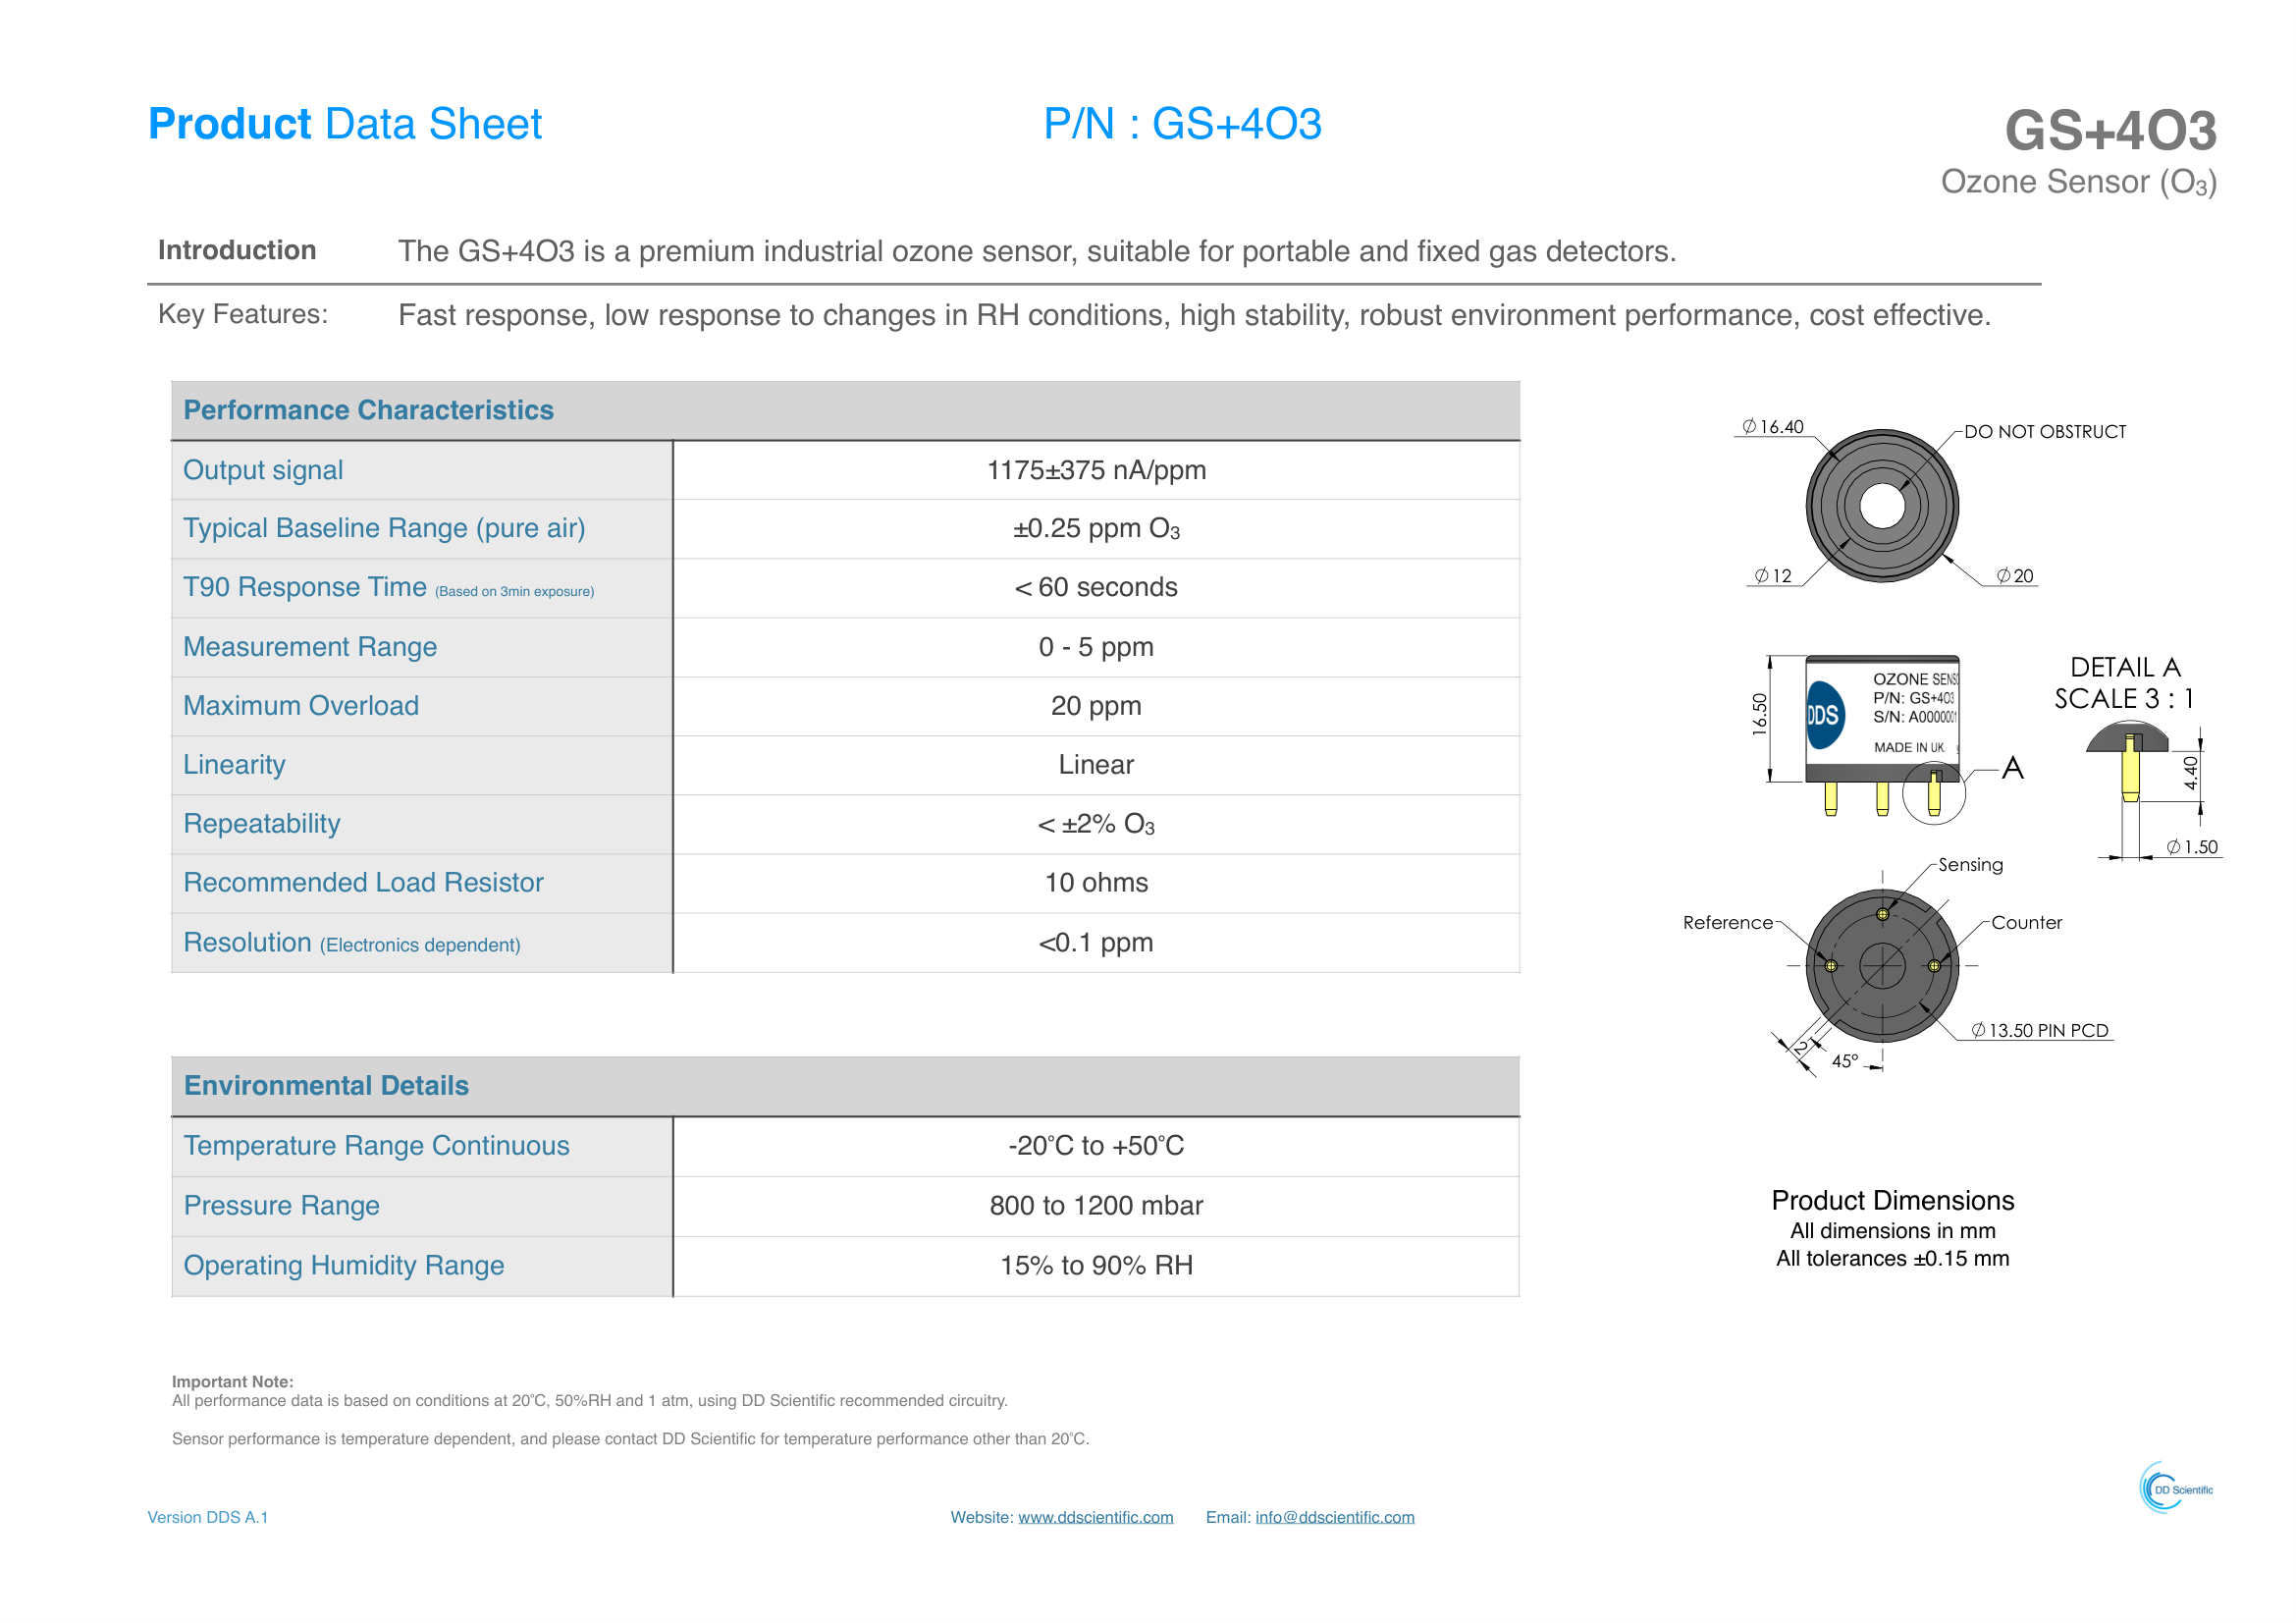Click the top-view sensor drawing
The height and width of the screenshot is (1623, 2296).
point(1882,506)
